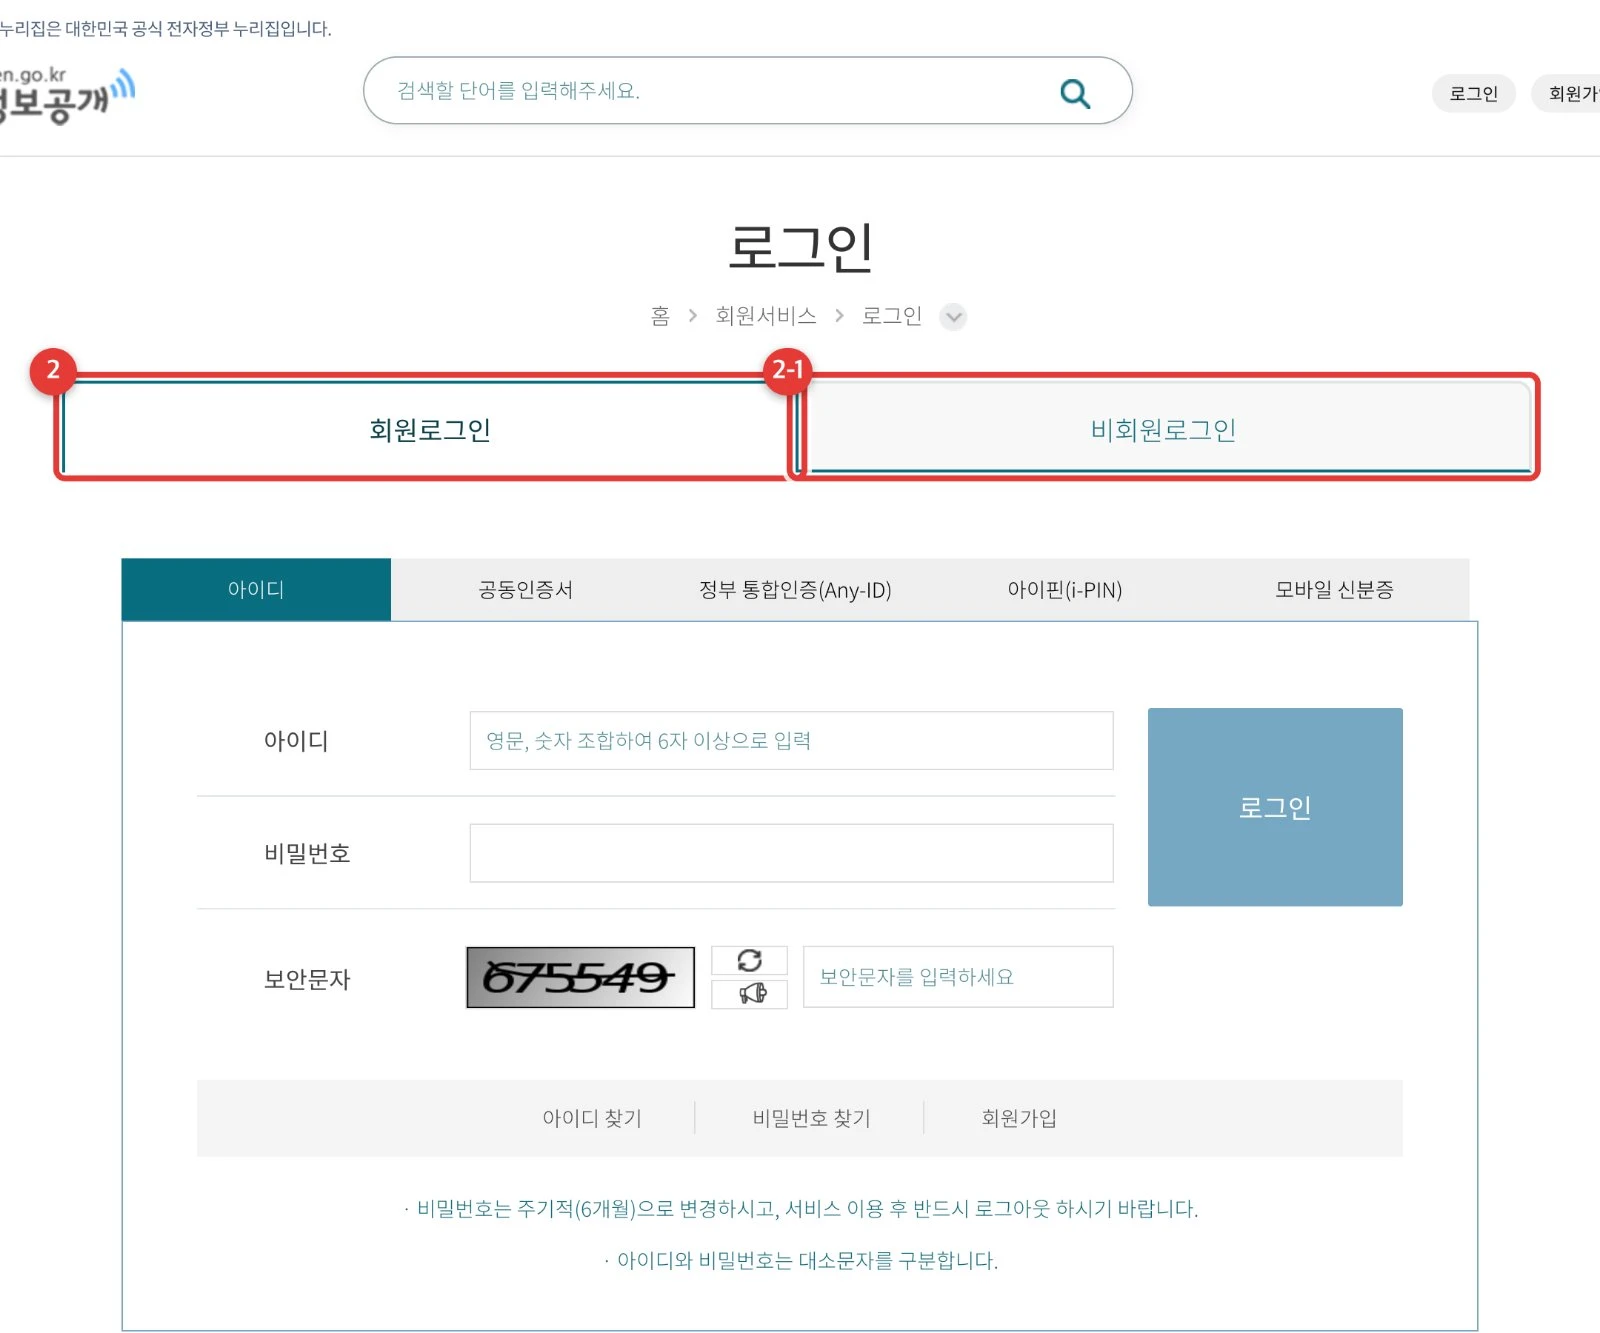
Task: Switch to 공동인증서 login tab
Action: (526, 590)
